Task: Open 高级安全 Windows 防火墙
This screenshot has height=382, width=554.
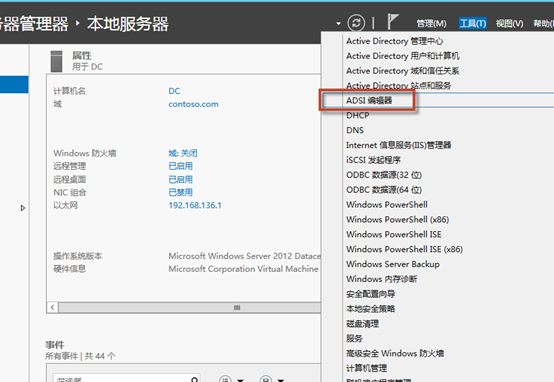Action: pos(395,353)
